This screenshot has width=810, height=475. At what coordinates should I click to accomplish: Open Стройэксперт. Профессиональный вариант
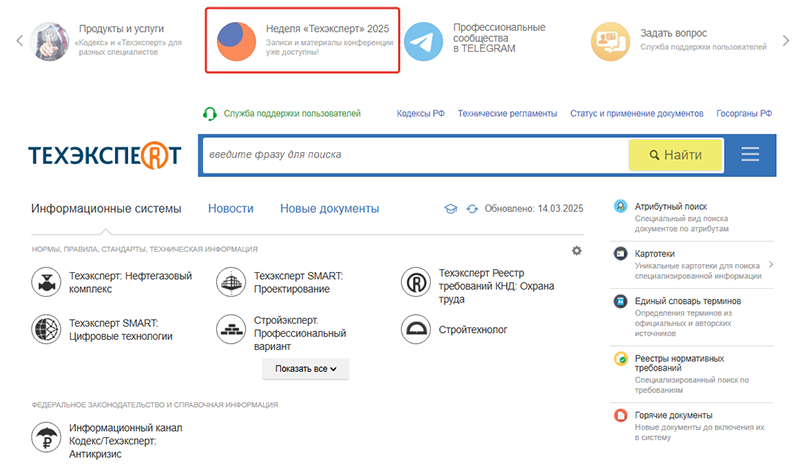tap(300, 333)
